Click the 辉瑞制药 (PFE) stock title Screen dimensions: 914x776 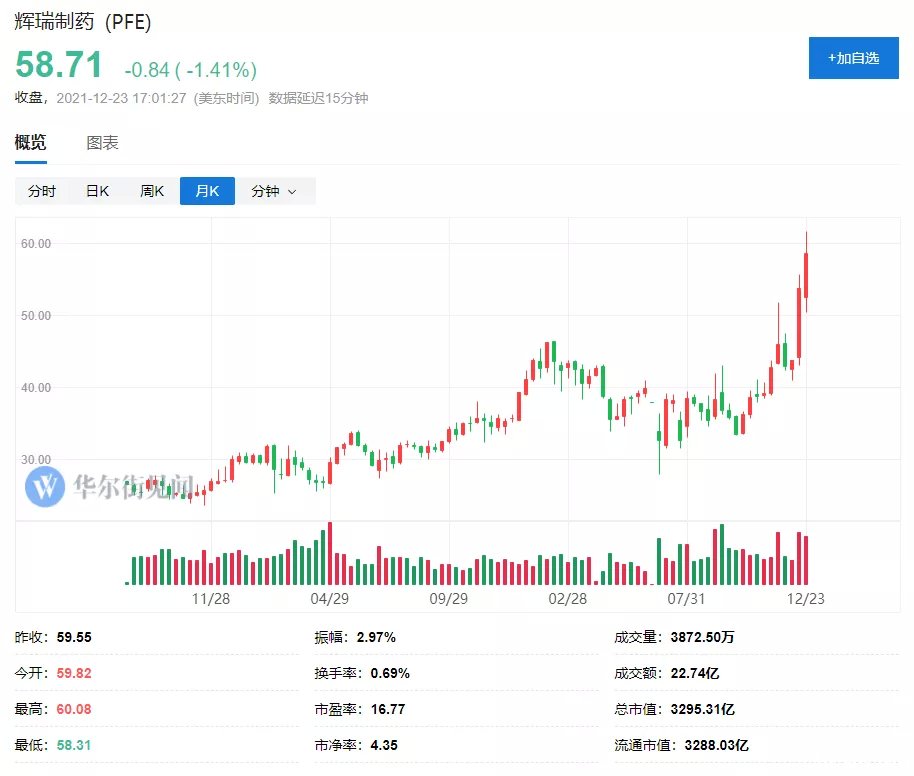pos(83,22)
